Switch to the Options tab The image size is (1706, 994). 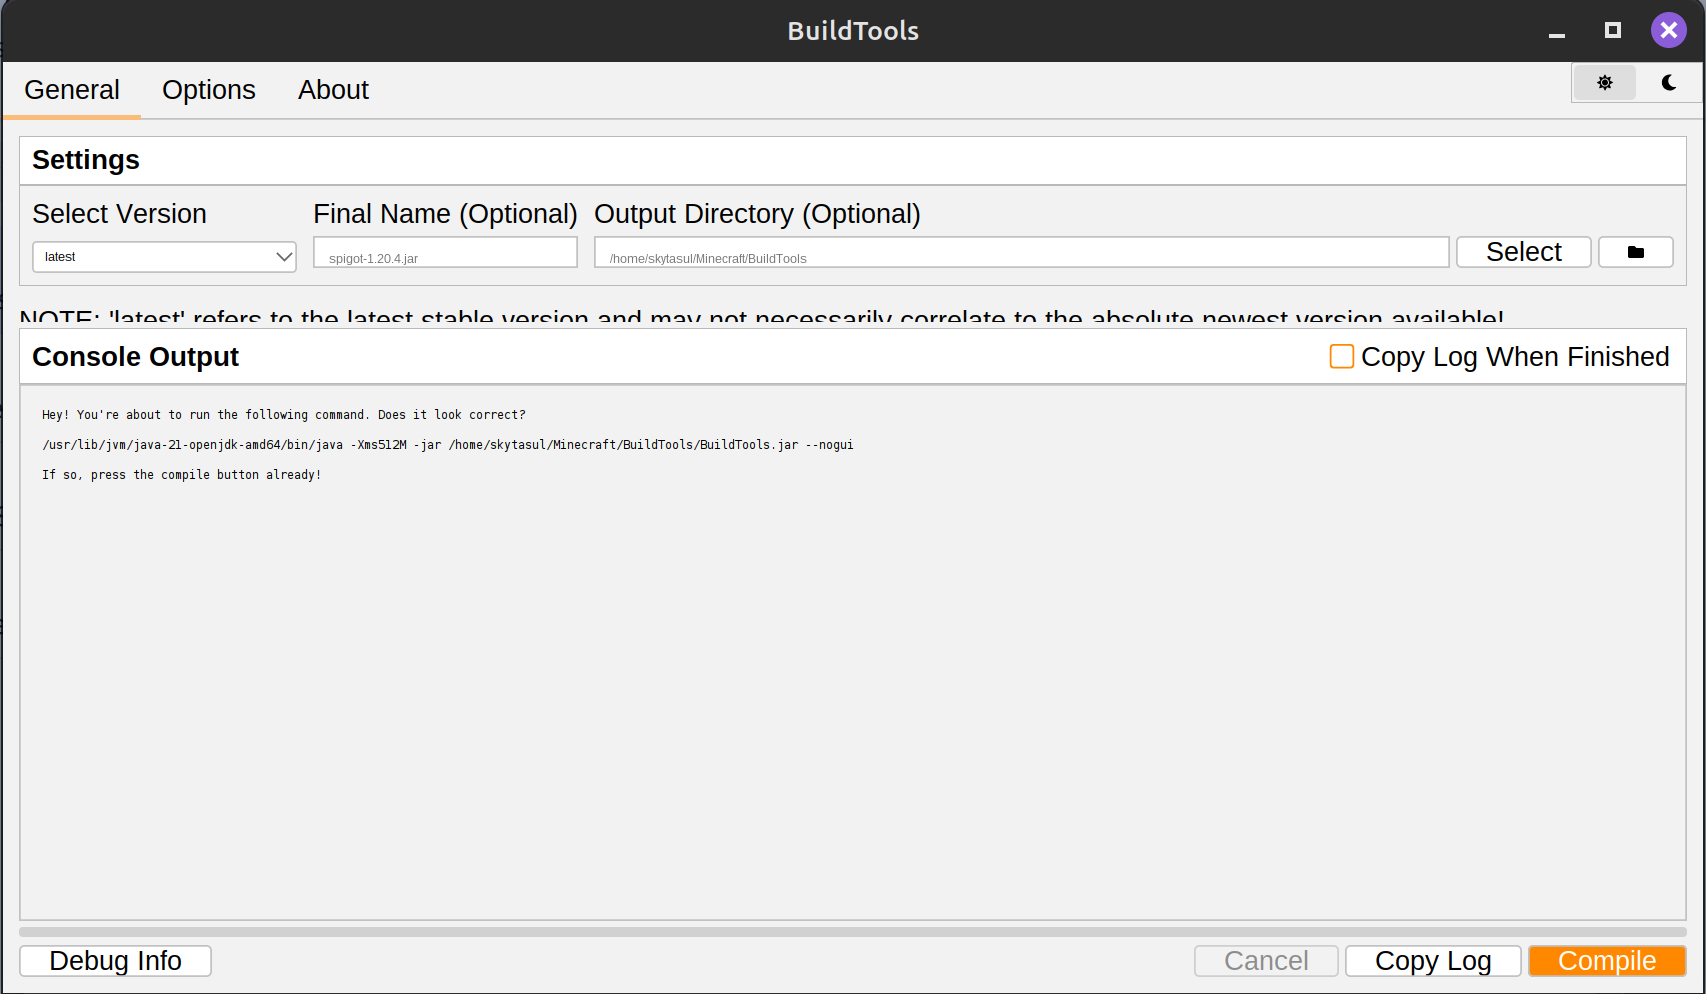point(209,90)
